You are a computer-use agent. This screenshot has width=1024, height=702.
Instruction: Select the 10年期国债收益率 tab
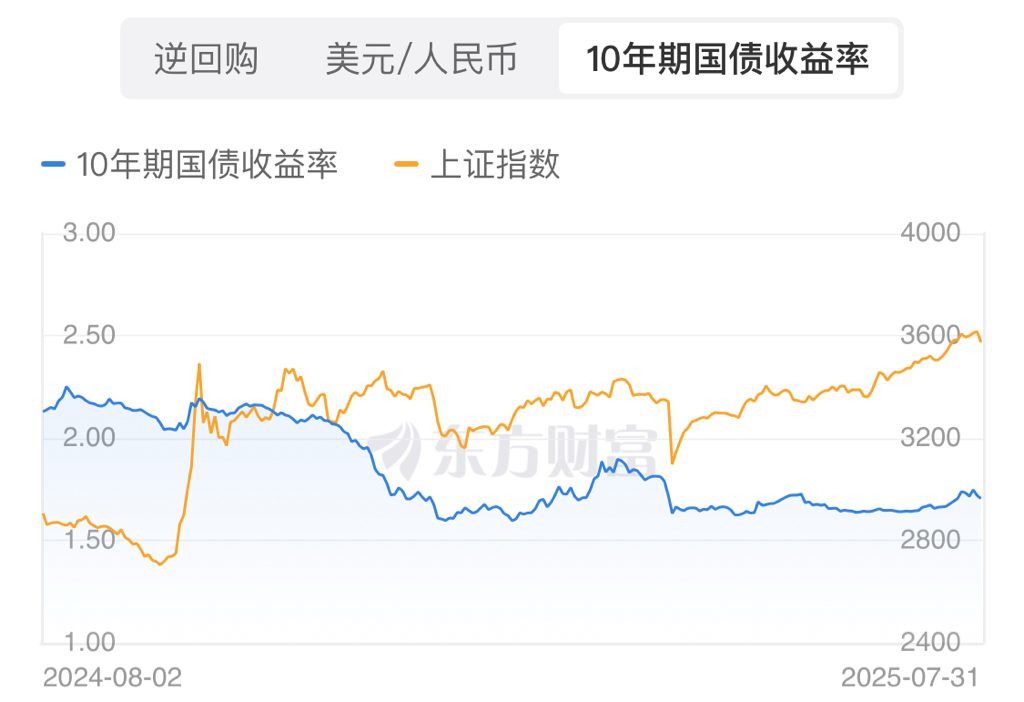[728, 59]
